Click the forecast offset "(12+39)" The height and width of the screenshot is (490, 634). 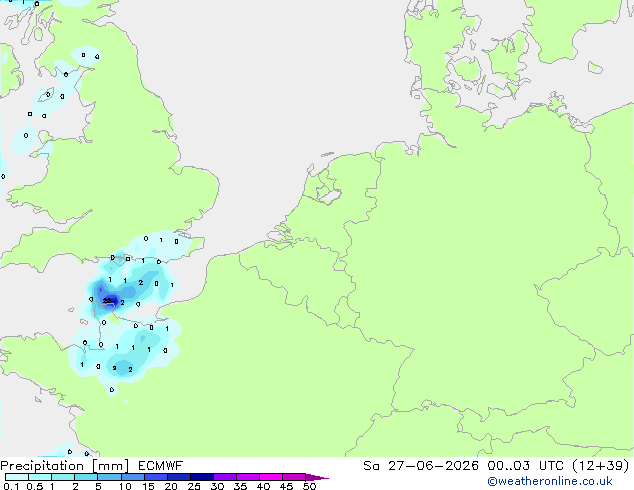601,466
